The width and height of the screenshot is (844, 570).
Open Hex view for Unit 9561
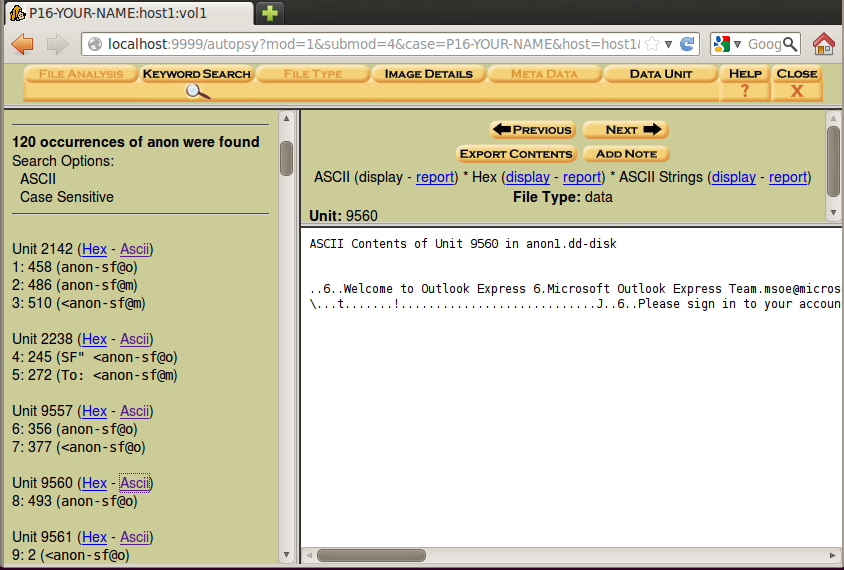tap(94, 537)
